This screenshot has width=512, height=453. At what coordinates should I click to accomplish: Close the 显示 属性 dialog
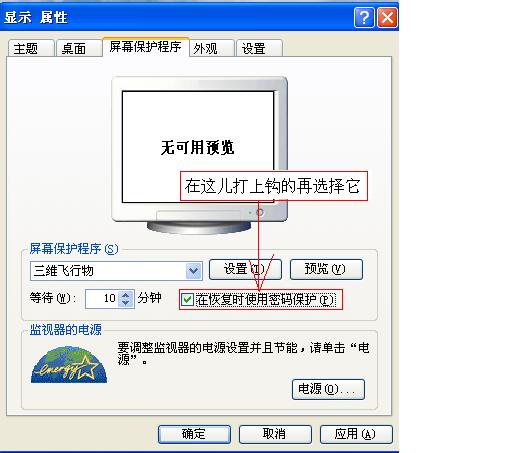point(387,17)
